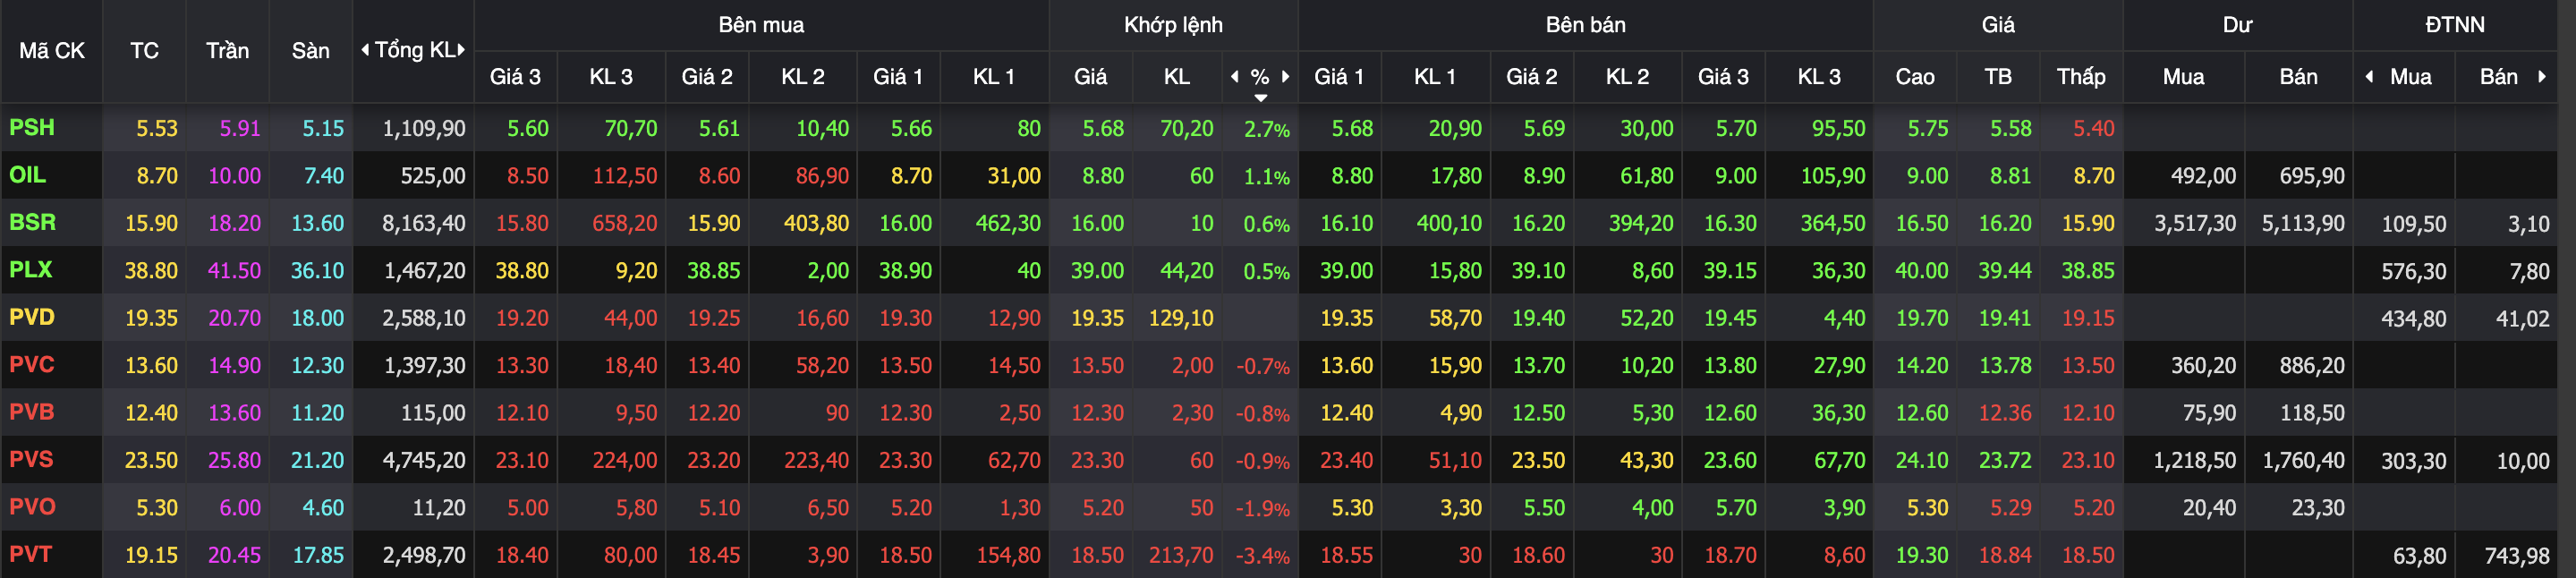Screen dimensions: 2576x578
Task: Open the PVT stock symbol
Action: pos(31,554)
